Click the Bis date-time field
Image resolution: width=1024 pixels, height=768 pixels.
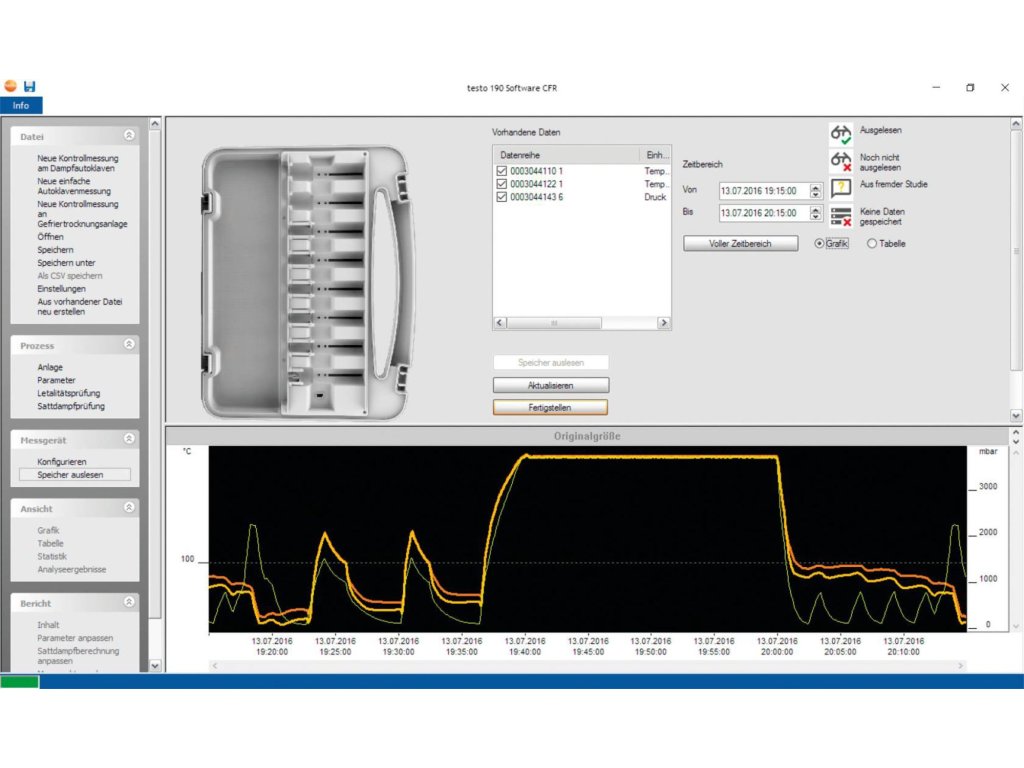[763, 213]
